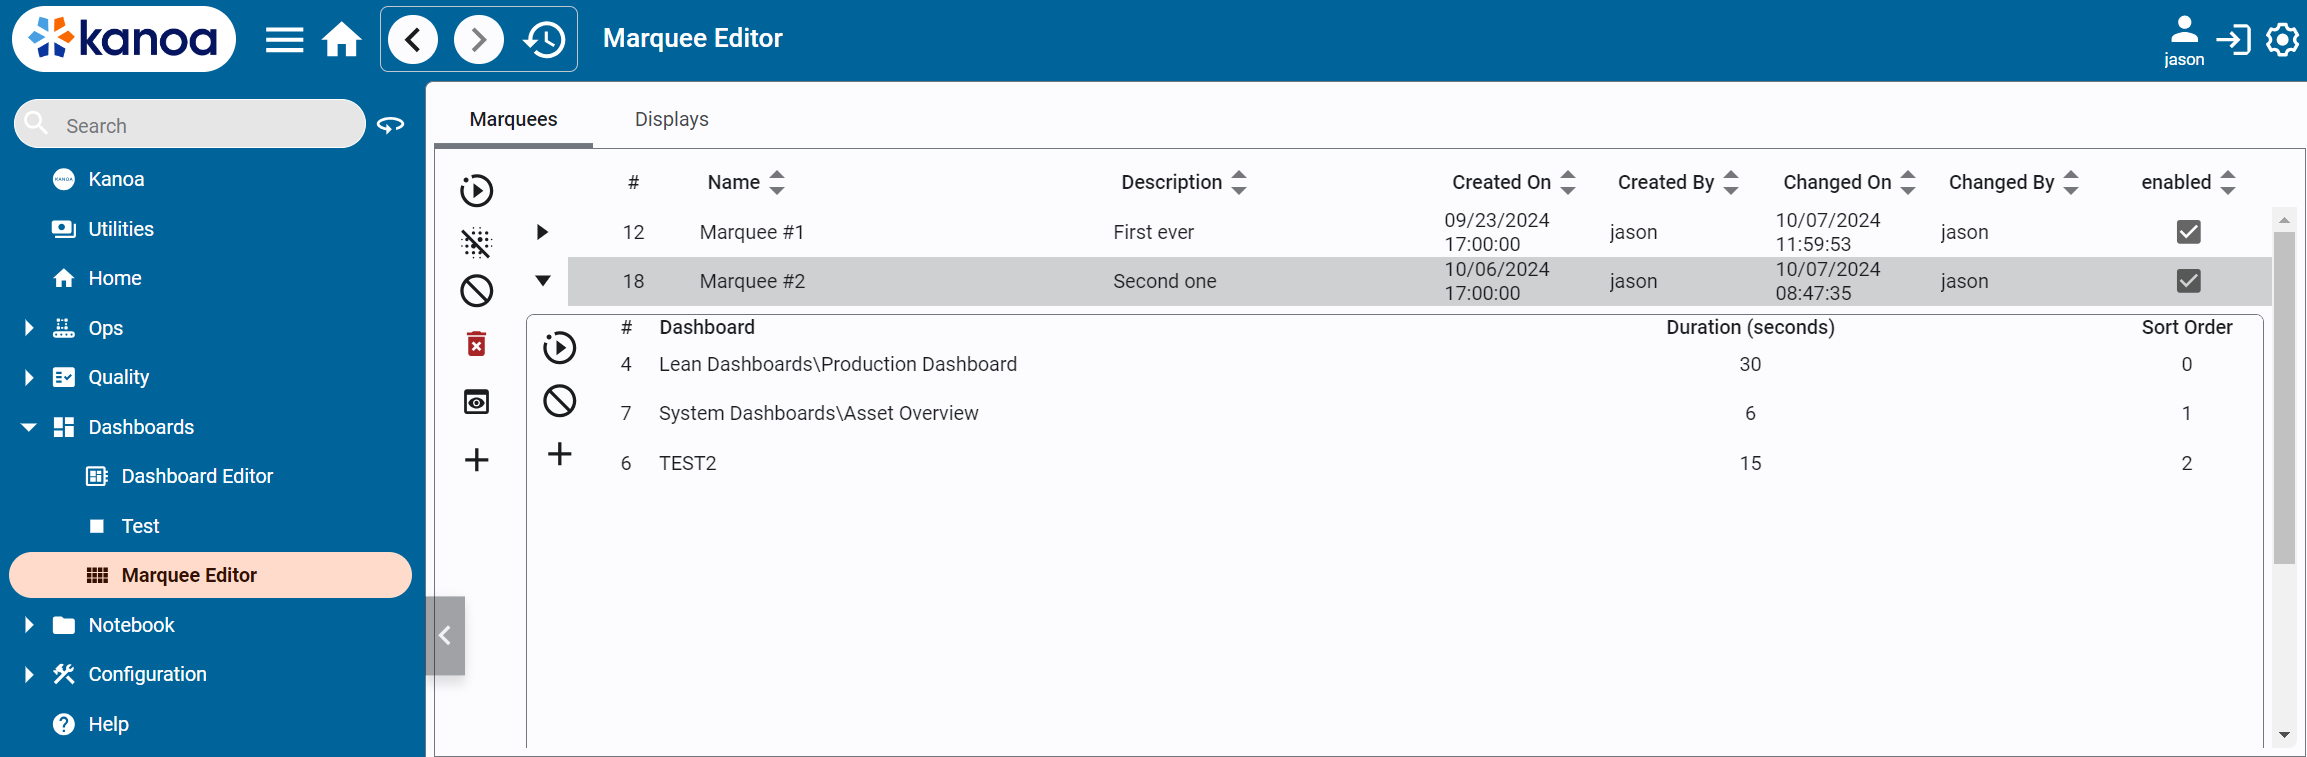Select the System Dashboards\Asset Overview row

click(1430, 413)
